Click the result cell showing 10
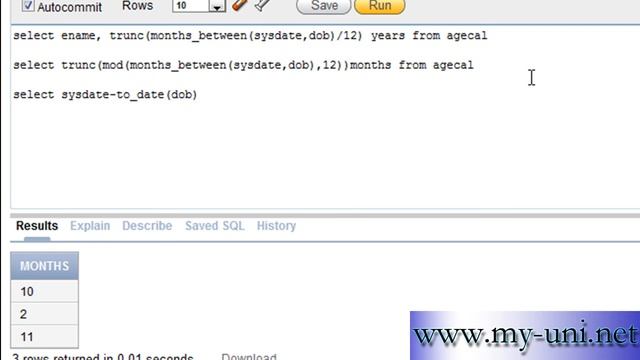The image size is (640, 360). [x=44, y=291]
